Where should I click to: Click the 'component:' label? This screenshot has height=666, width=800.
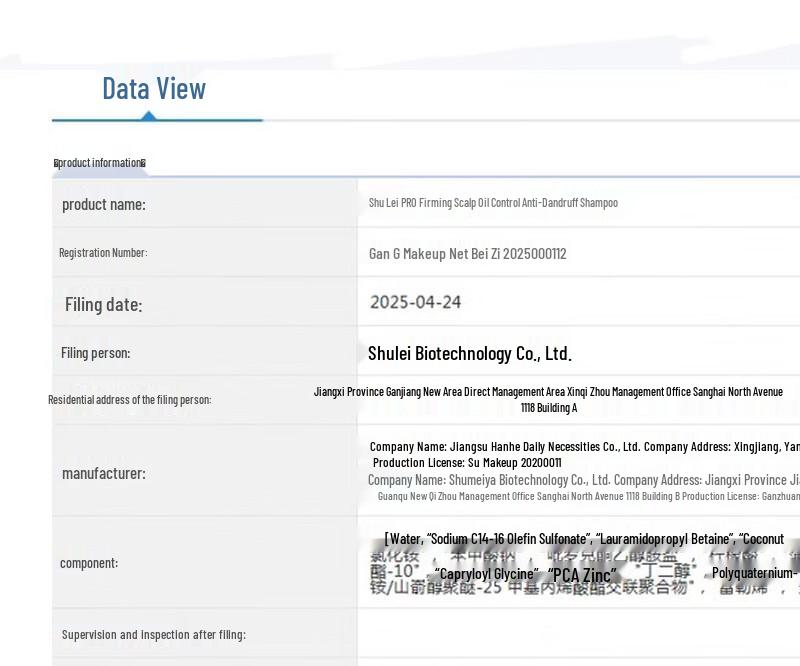pyautogui.click(x=89, y=563)
